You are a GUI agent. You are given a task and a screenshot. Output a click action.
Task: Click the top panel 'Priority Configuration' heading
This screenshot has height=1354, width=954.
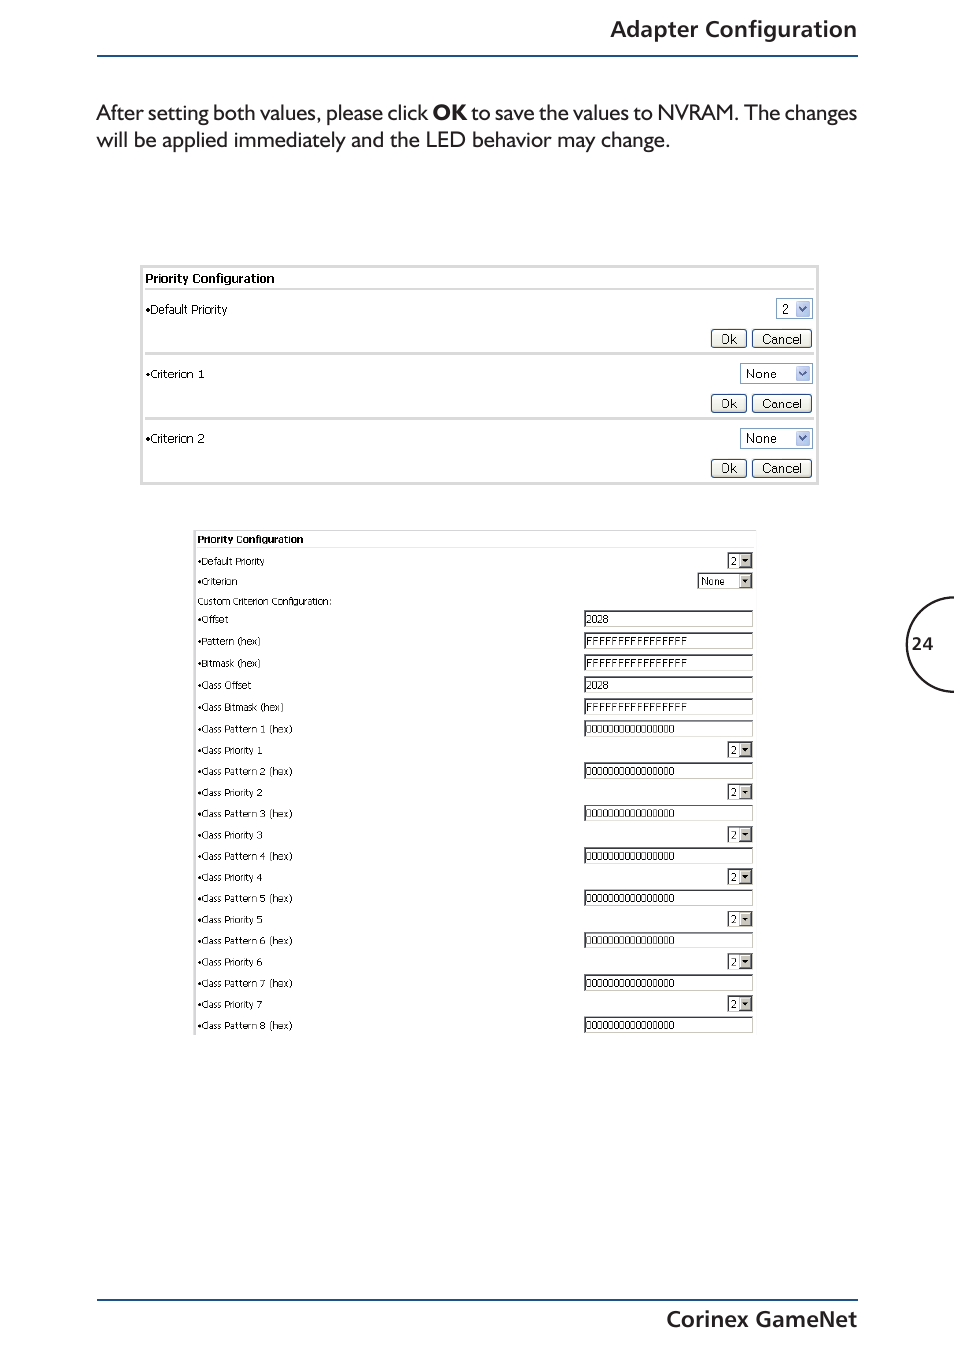(x=210, y=279)
